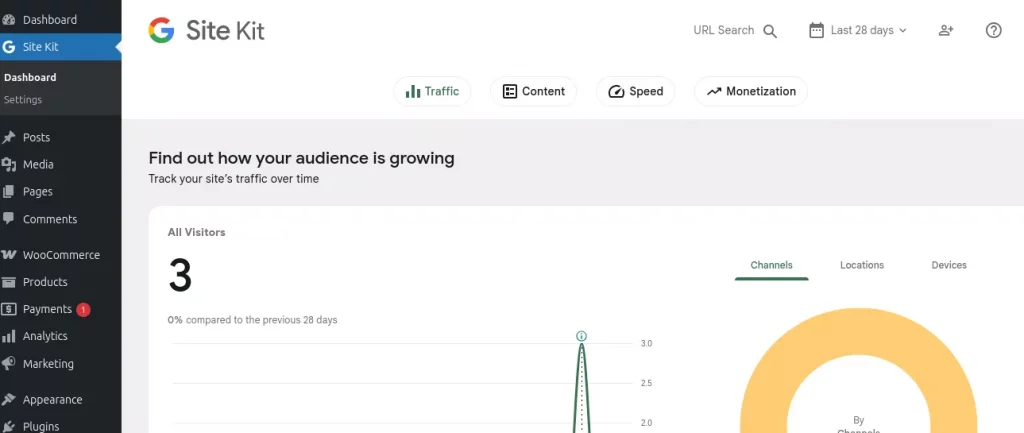Click the Analytics bar chart icon in sidebar
The image size is (1024, 433).
coord(8,336)
